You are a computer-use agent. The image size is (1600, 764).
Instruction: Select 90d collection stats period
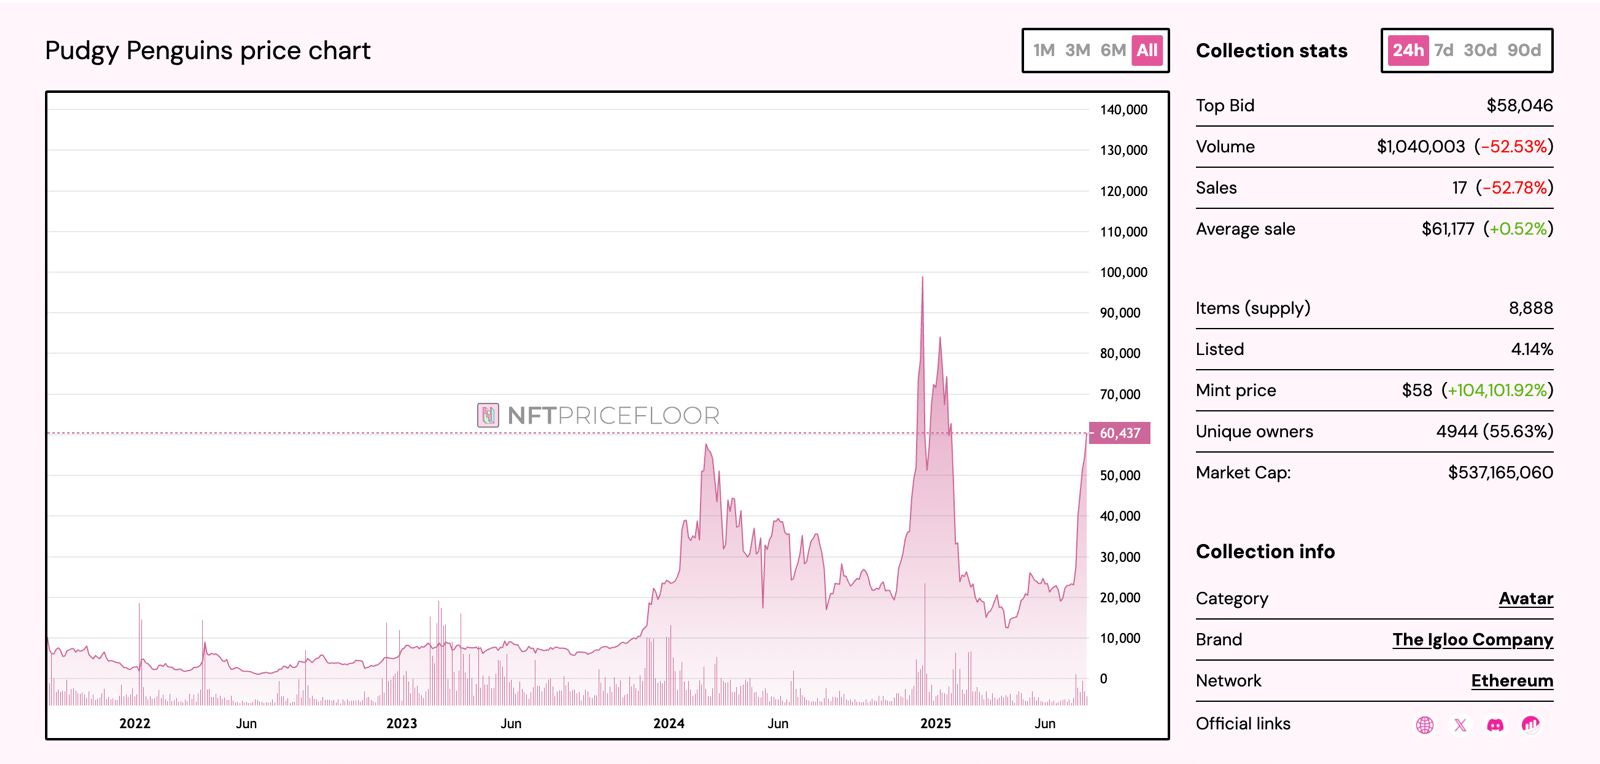coord(1524,50)
